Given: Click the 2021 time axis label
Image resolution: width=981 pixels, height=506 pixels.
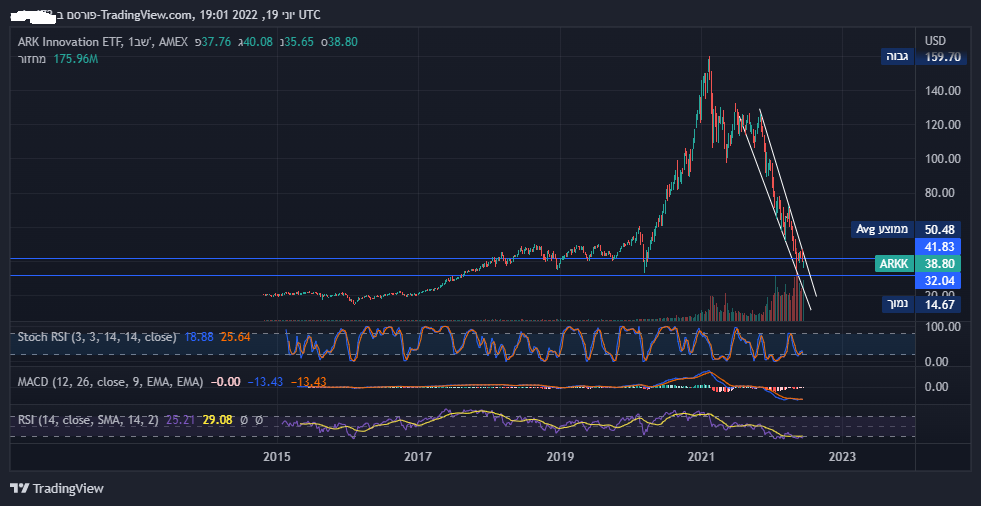Looking at the screenshot, I should coord(701,455).
